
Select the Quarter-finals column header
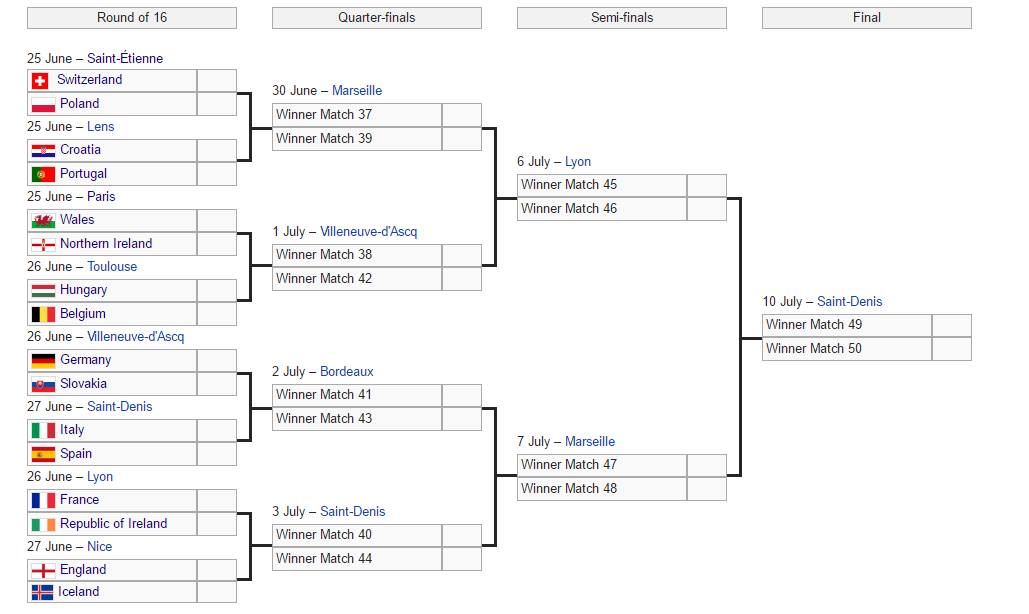(x=376, y=18)
